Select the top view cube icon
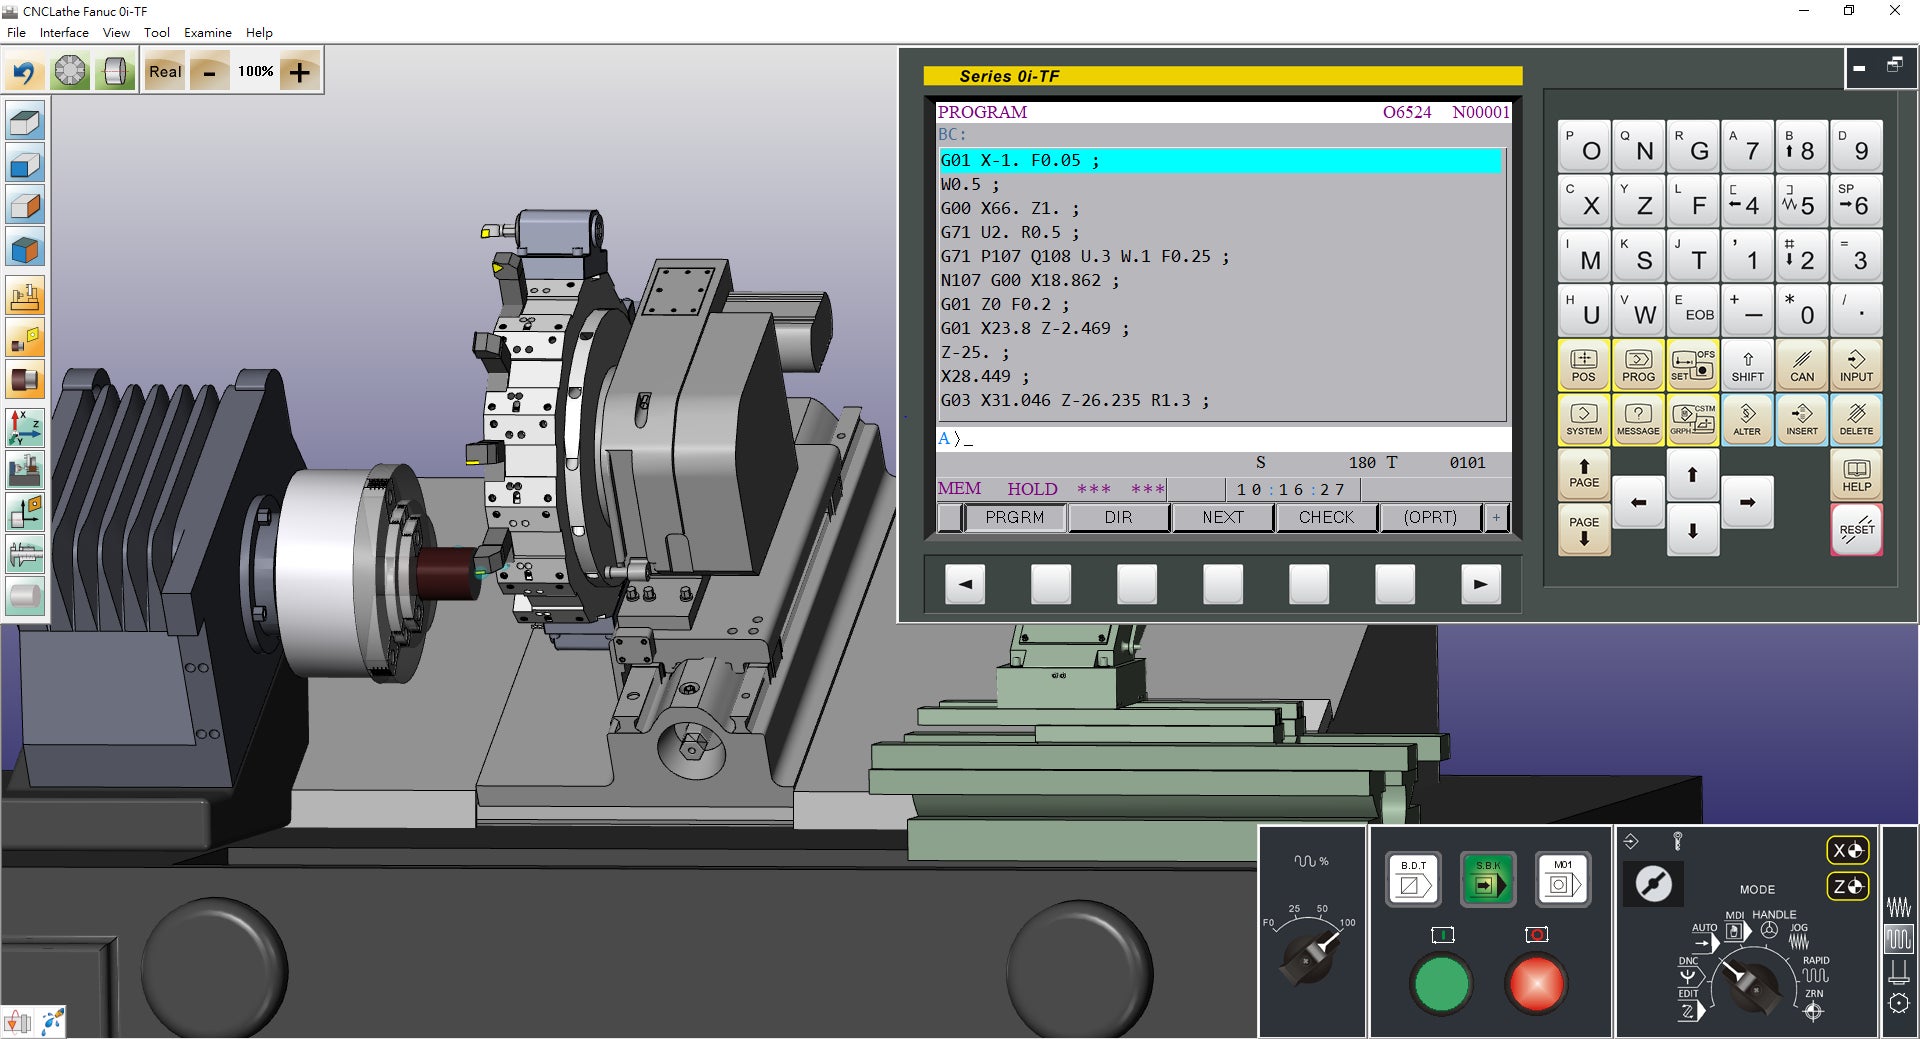The height and width of the screenshot is (1039, 1920). pos(25,123)
